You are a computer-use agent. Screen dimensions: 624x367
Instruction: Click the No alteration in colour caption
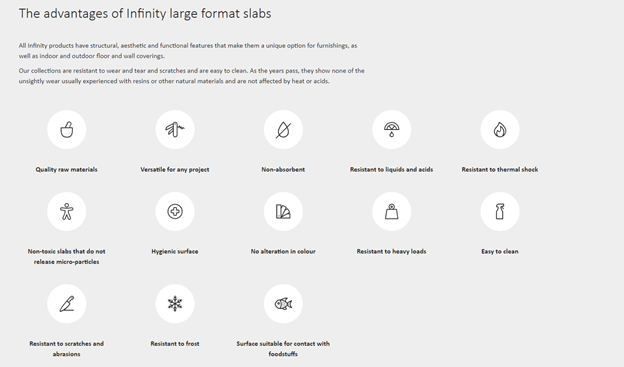pyautogui.click(x=283, y=252)
